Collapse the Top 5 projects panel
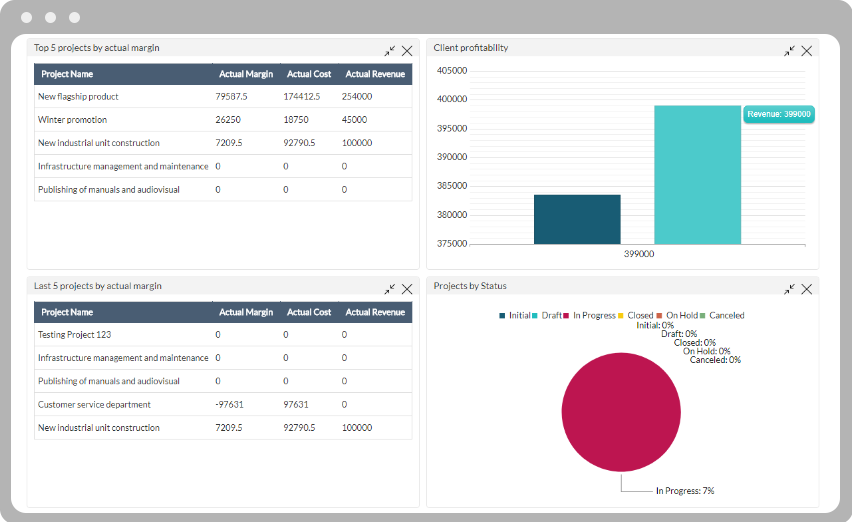This screenshot has height=522, width=852. (390, 50)
